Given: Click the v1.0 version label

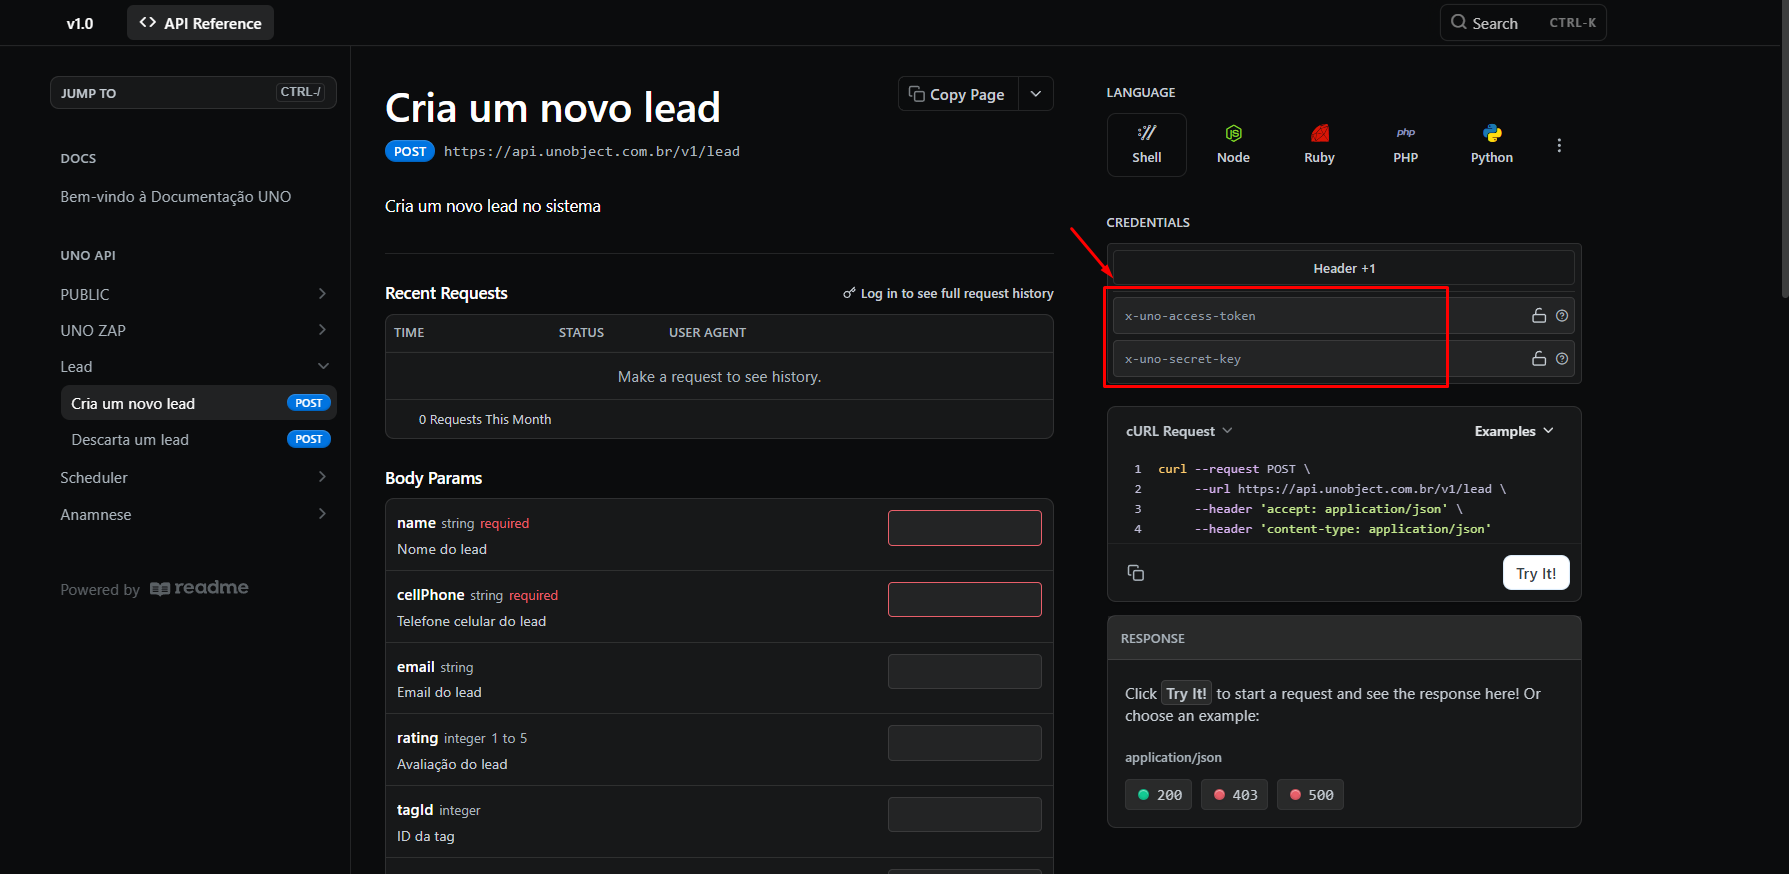Looking at the screenshot, I should 80,23.
